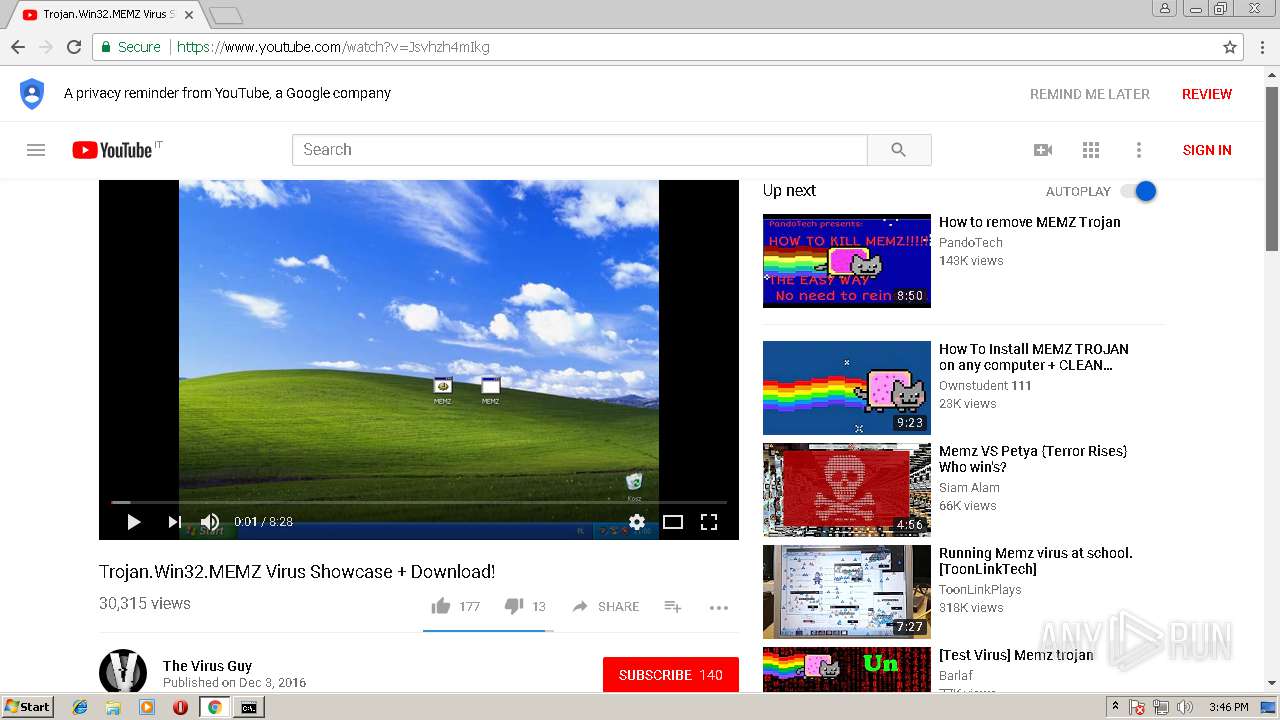The image size is (1280, 720).
Task: Toggle the Autoplay switch
Action: pos(1139,191)
